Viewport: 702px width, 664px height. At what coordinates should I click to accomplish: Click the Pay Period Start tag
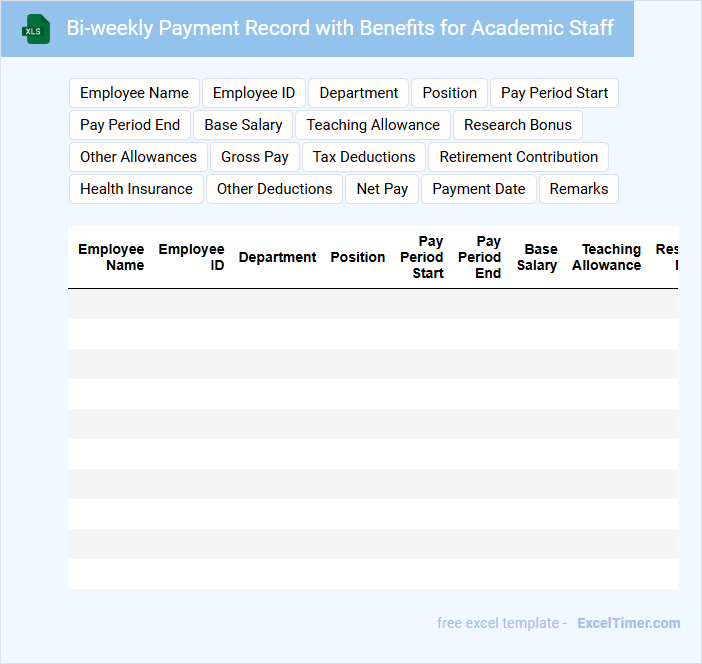(554, 93)
